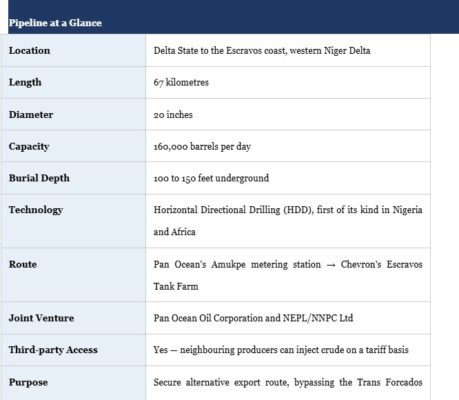Screen dimensions: 459x400
Task: Click '100 to 150 feet underground' value
Action: [211, 178]
